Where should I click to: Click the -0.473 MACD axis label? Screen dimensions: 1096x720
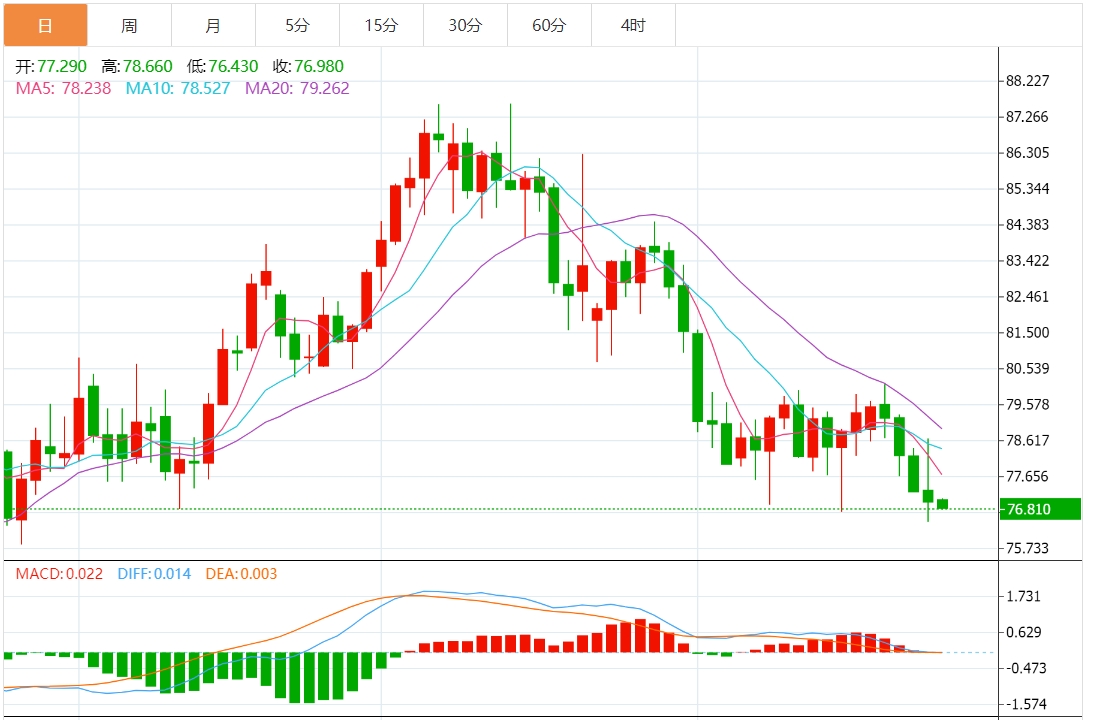pyautogui.click(x=1024, y=668)
